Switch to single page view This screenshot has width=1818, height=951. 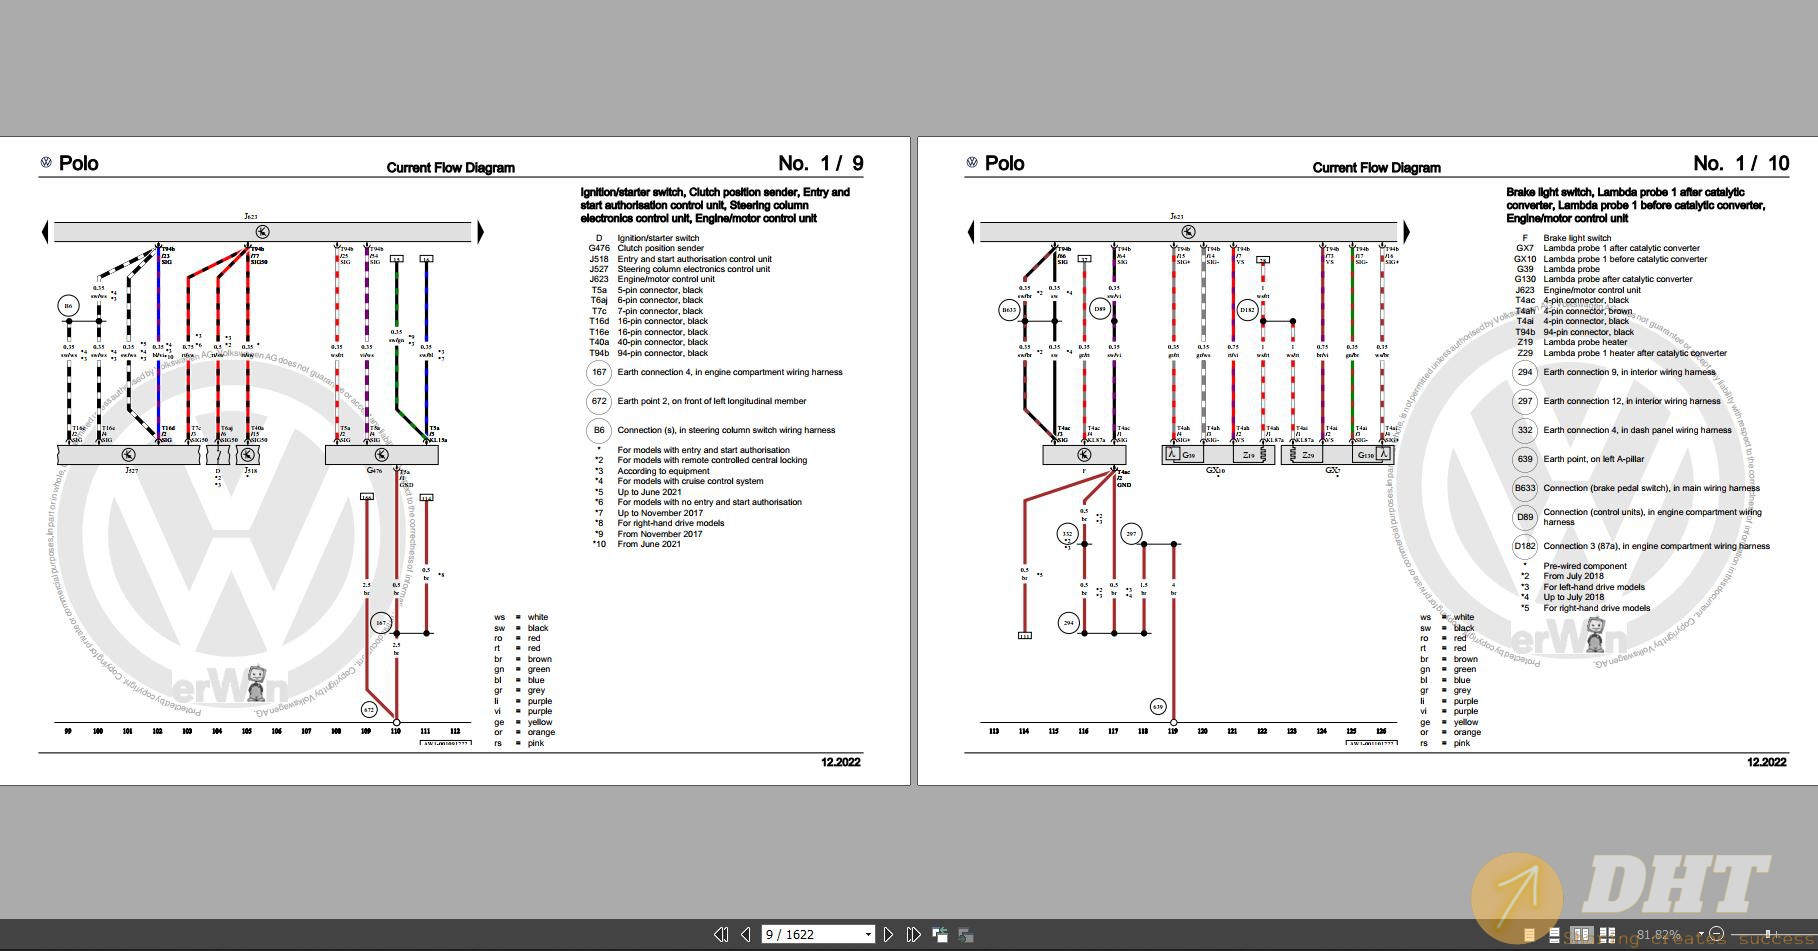tap(1529, 935)
